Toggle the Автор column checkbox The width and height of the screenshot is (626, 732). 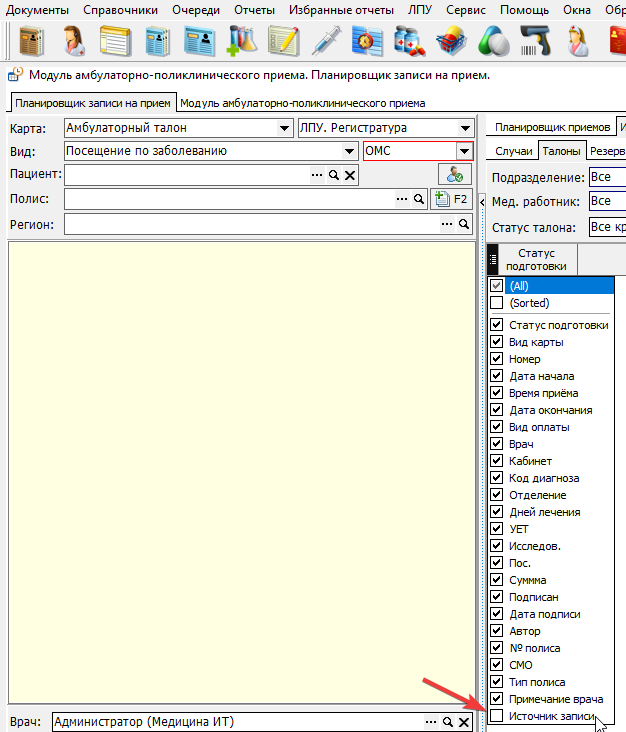pos(496,631)
